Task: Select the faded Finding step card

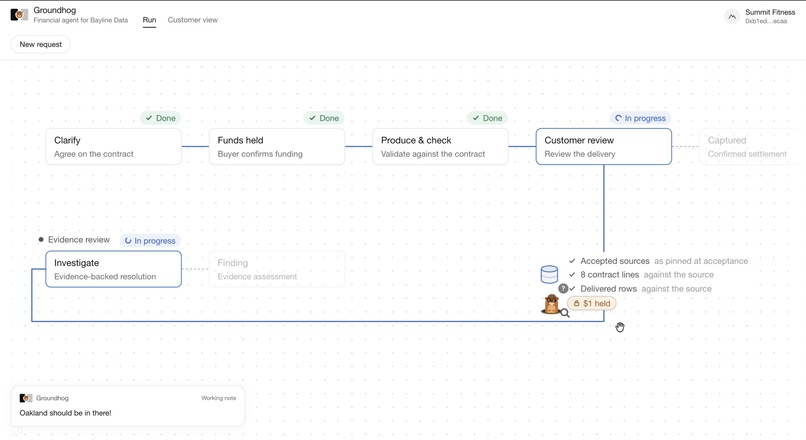Action: (x=277, y=269)
